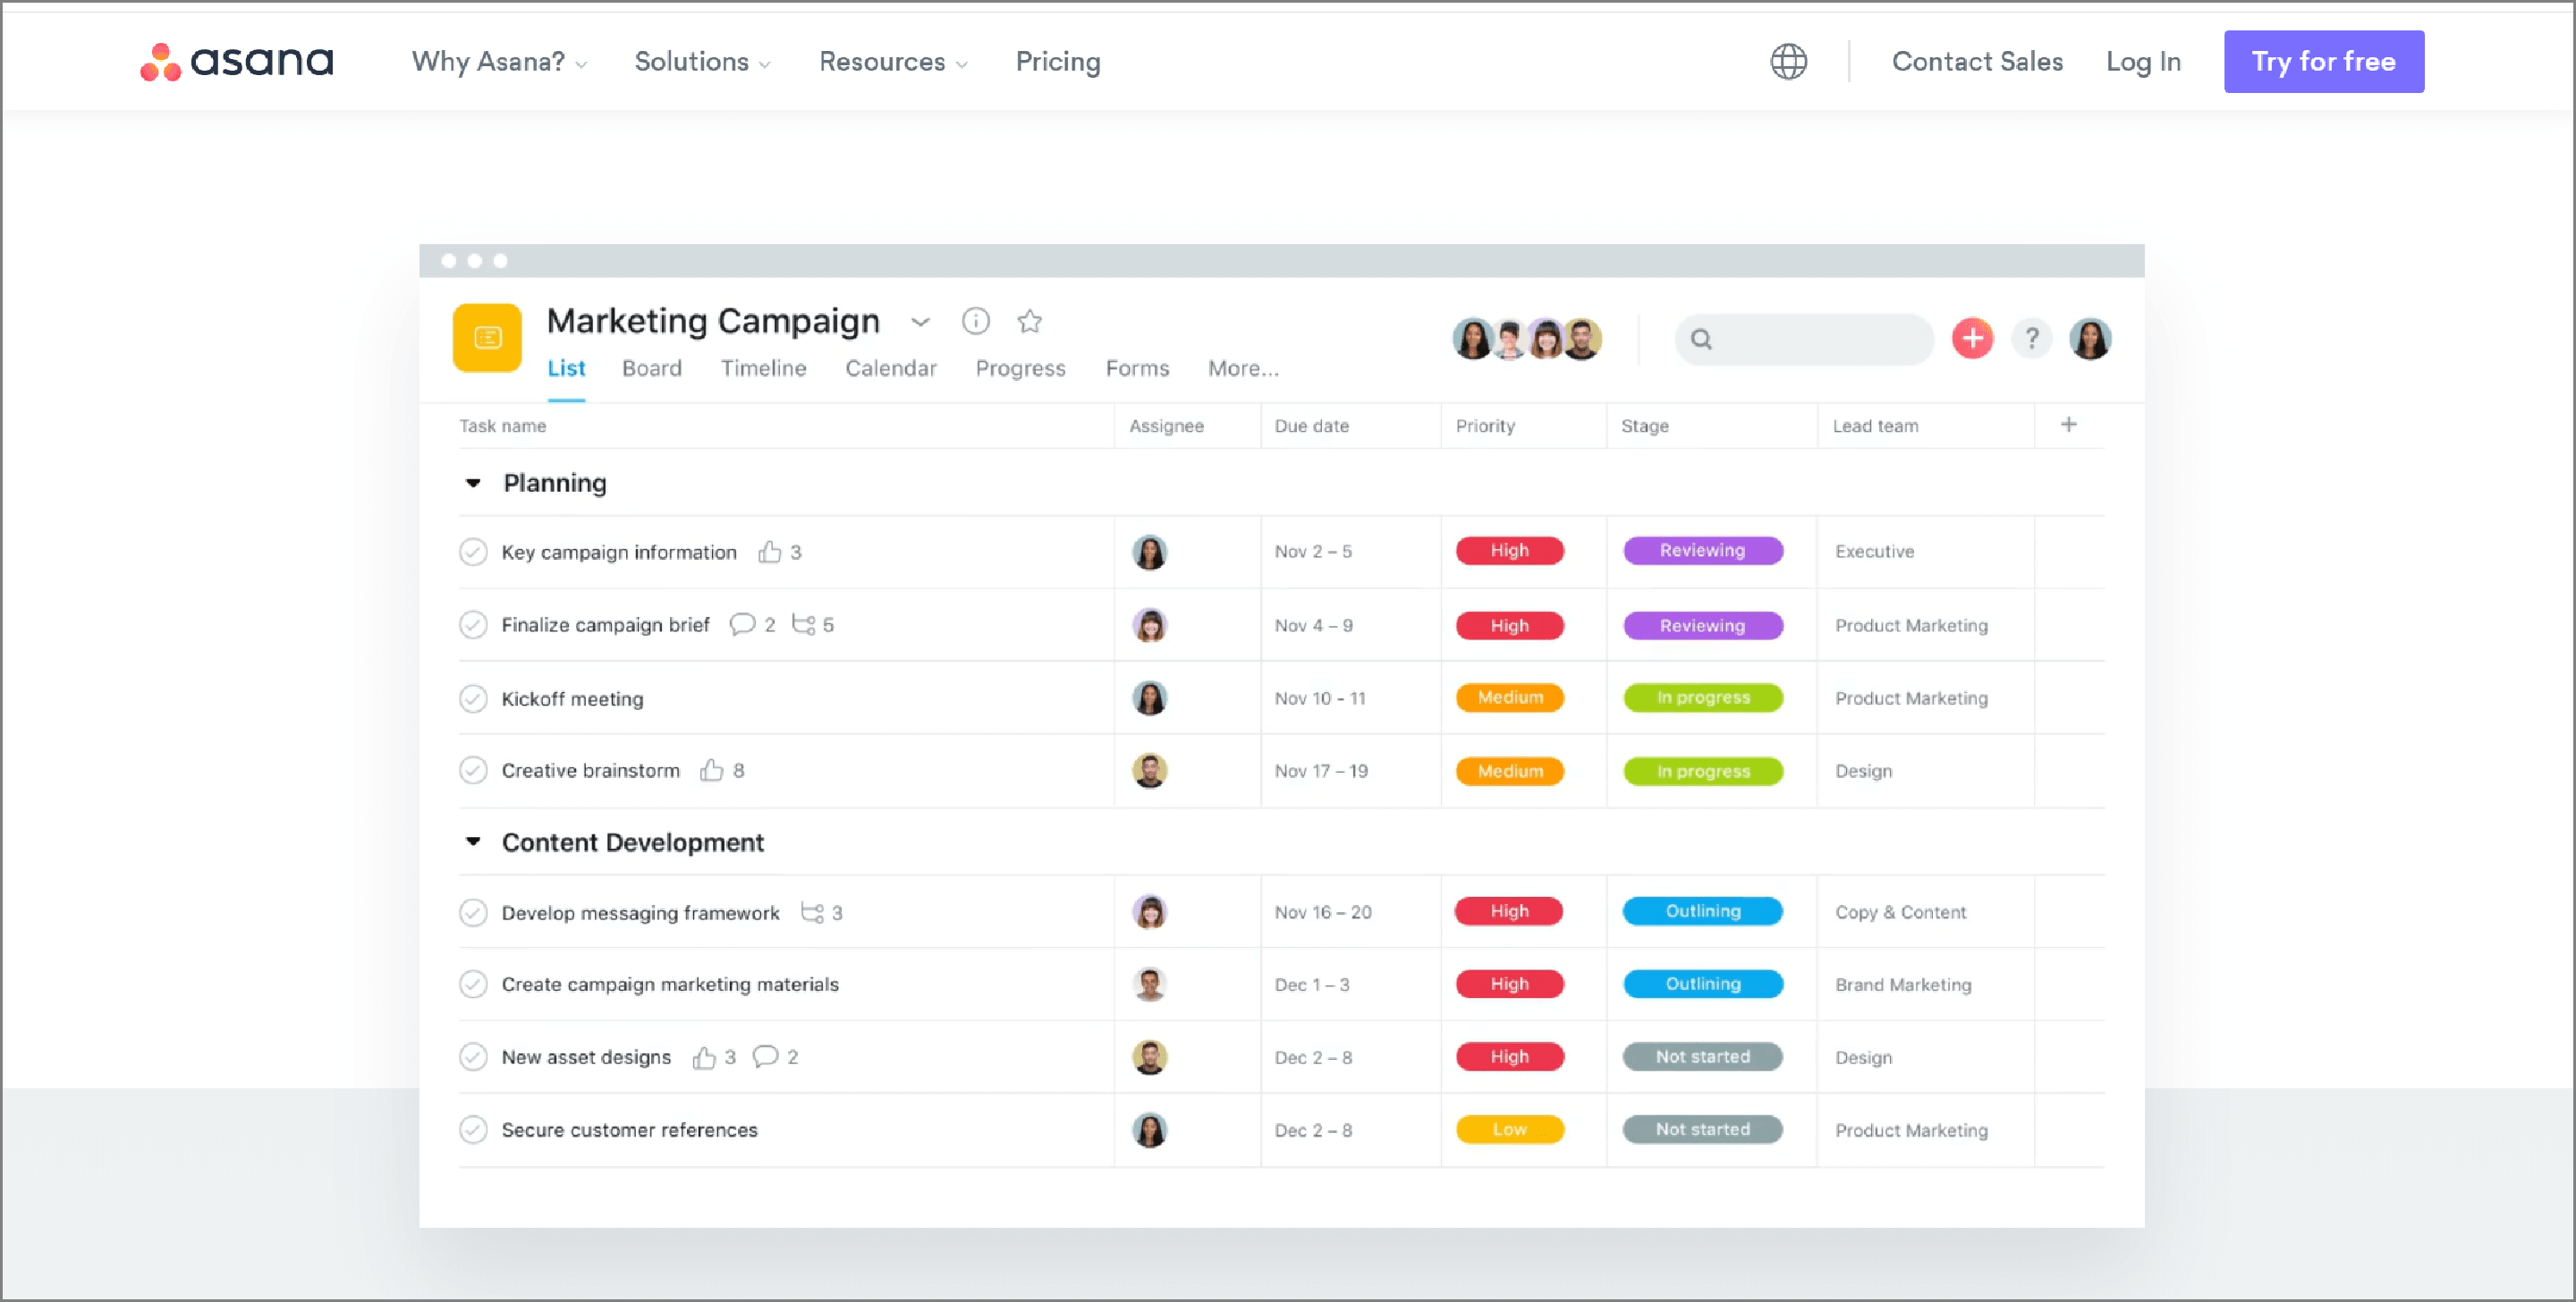Complete the Create campaign marketing materials task

point(473,984)
